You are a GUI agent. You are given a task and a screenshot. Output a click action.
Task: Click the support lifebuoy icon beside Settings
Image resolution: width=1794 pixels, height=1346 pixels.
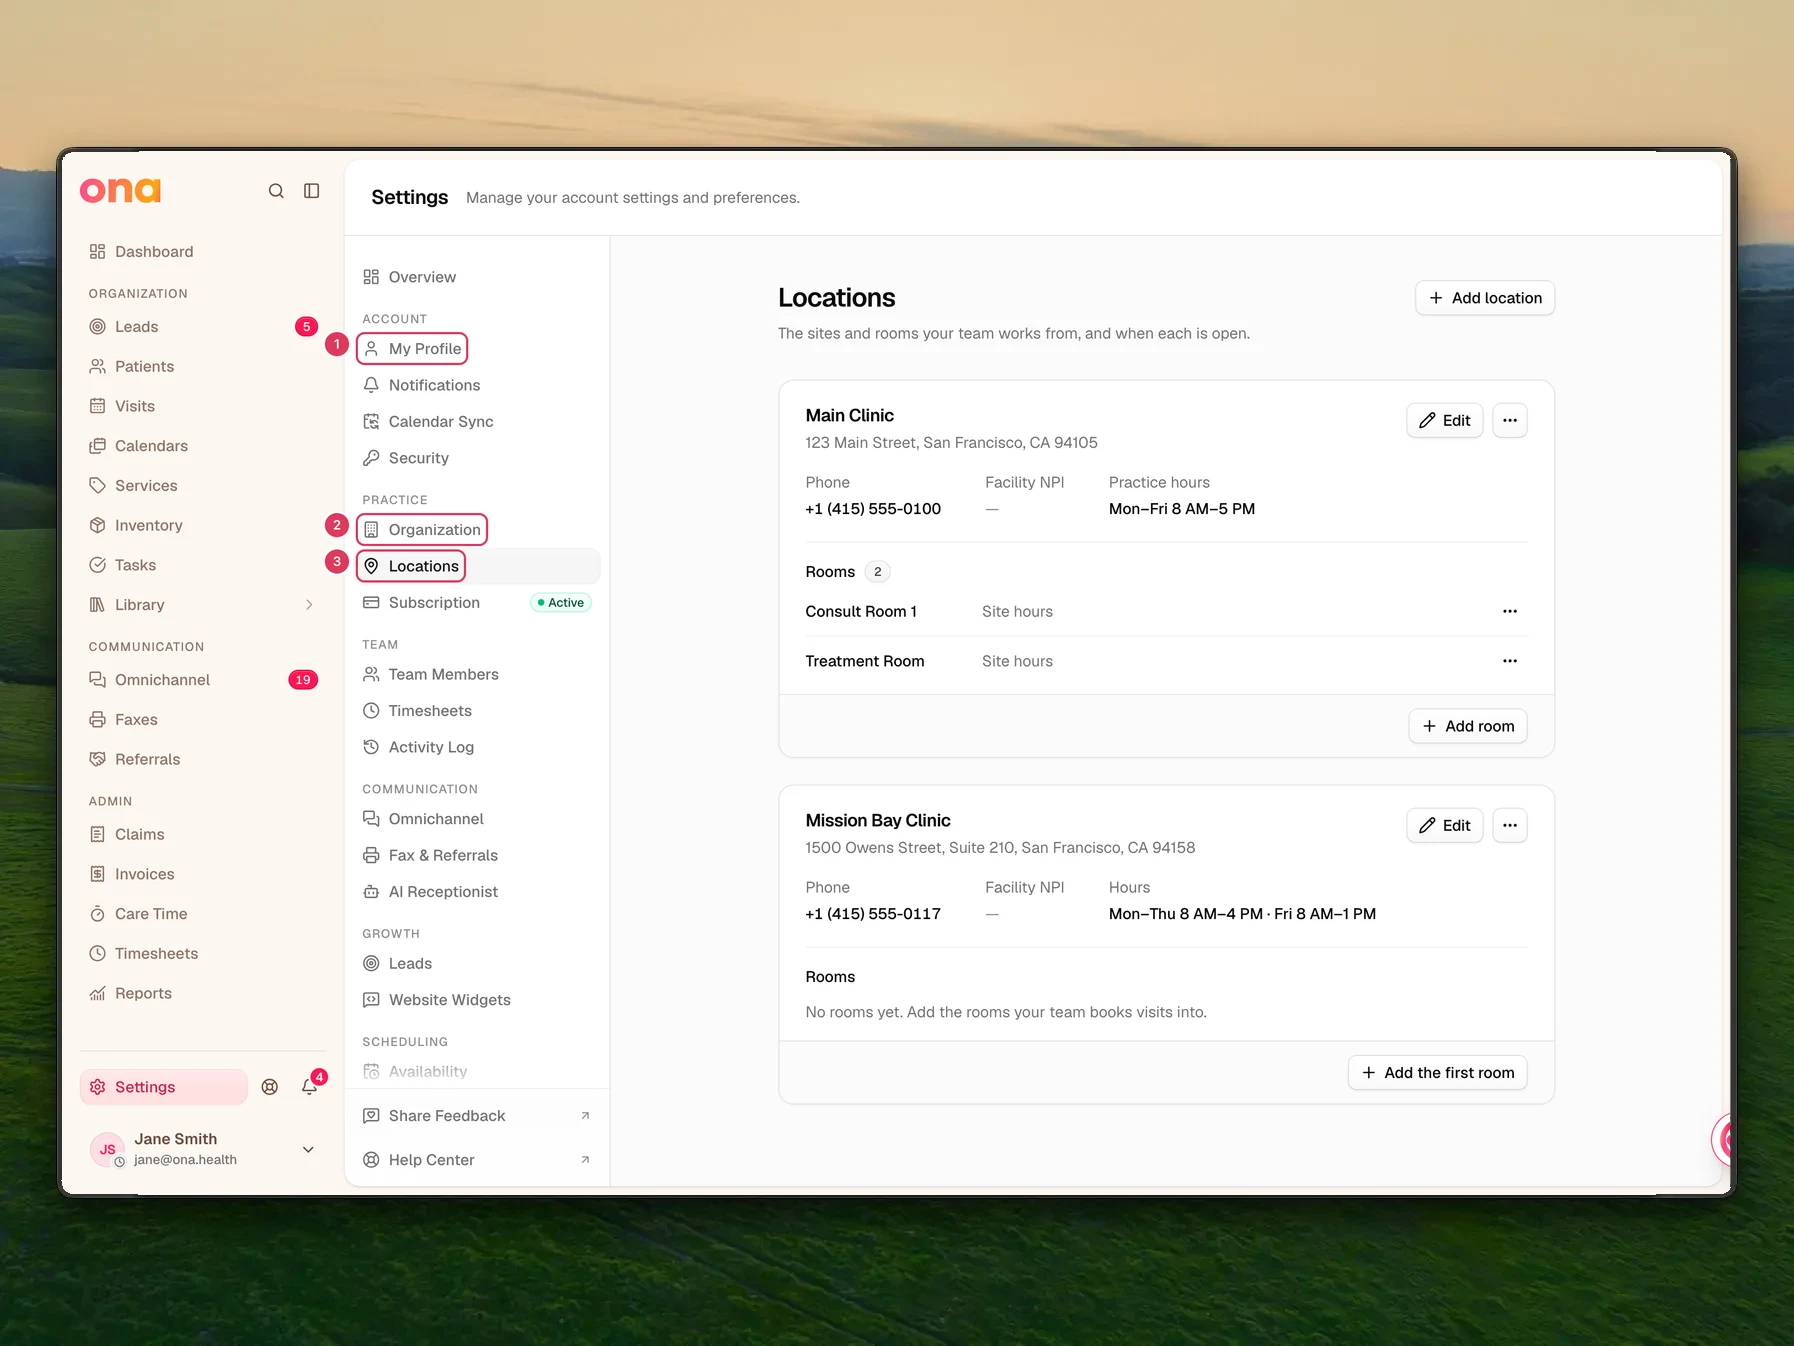[x=270, y=1087]
